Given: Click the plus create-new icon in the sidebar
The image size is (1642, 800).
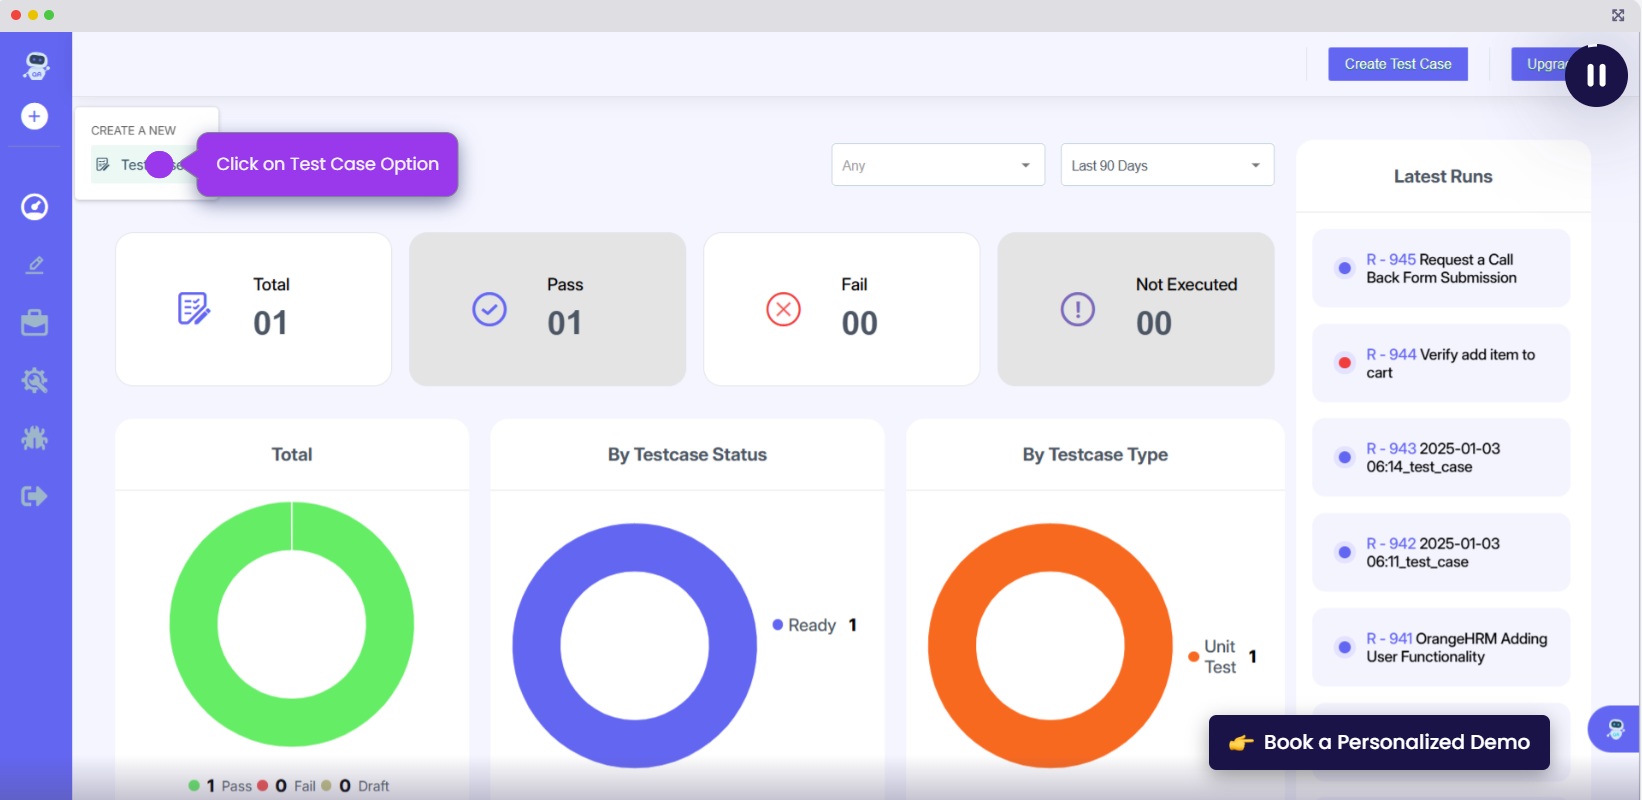Looking at the screenshot, I should pyautogui.click(x=35, y=117).
